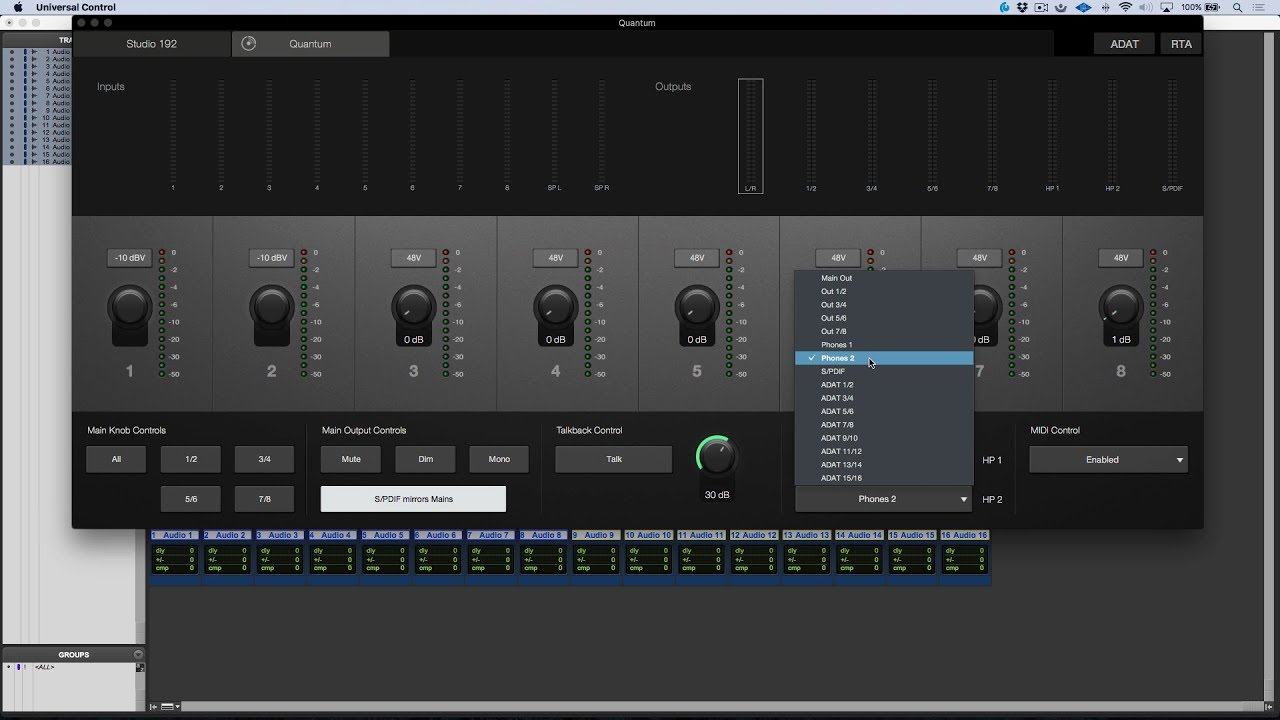Choose ADAT 15/16 from the list
The height and width of the screenshot is (720, 1280).
884,478
